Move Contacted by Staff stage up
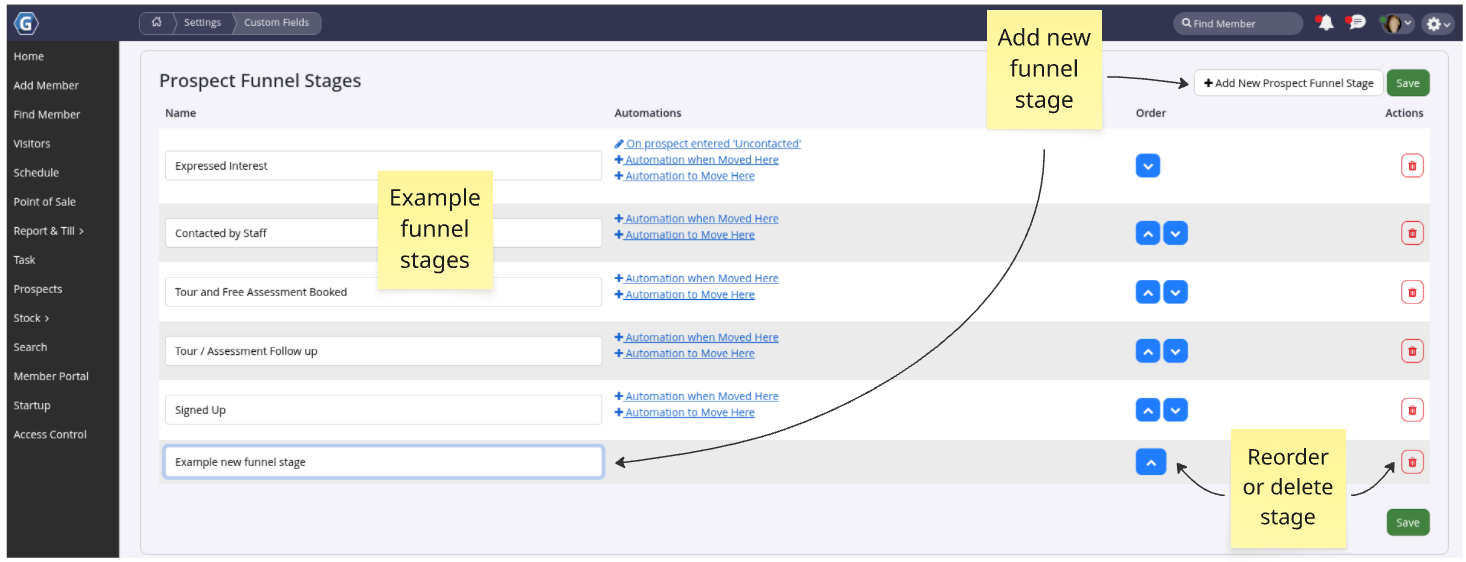 click(x=1149, y=233)
